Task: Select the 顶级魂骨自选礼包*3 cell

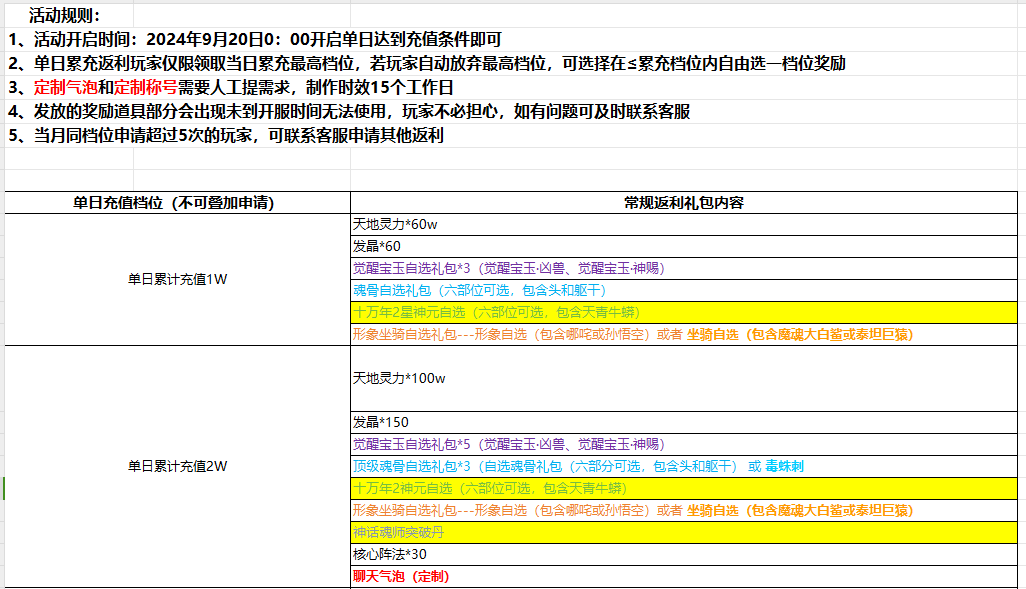Action: 578,466
